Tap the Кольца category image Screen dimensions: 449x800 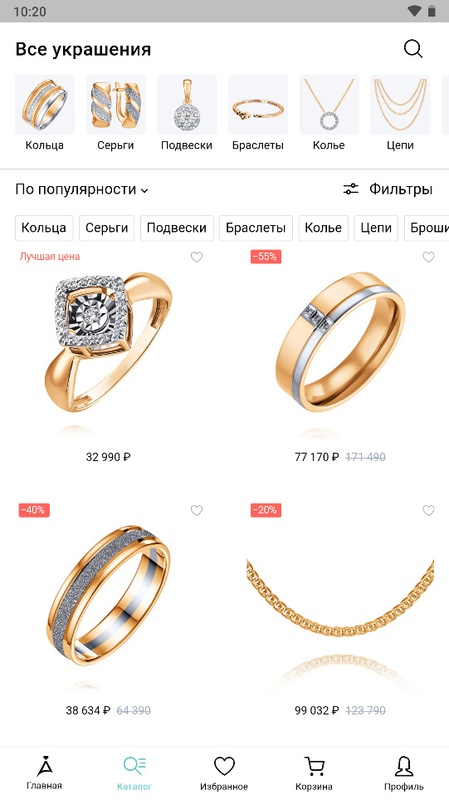[x=45, y=105]
